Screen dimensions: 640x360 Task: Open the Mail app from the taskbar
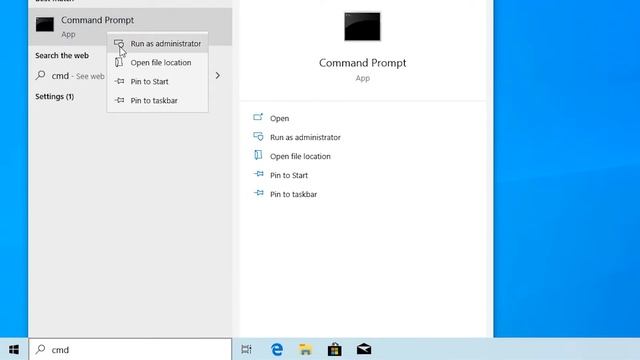coord(364,349)
